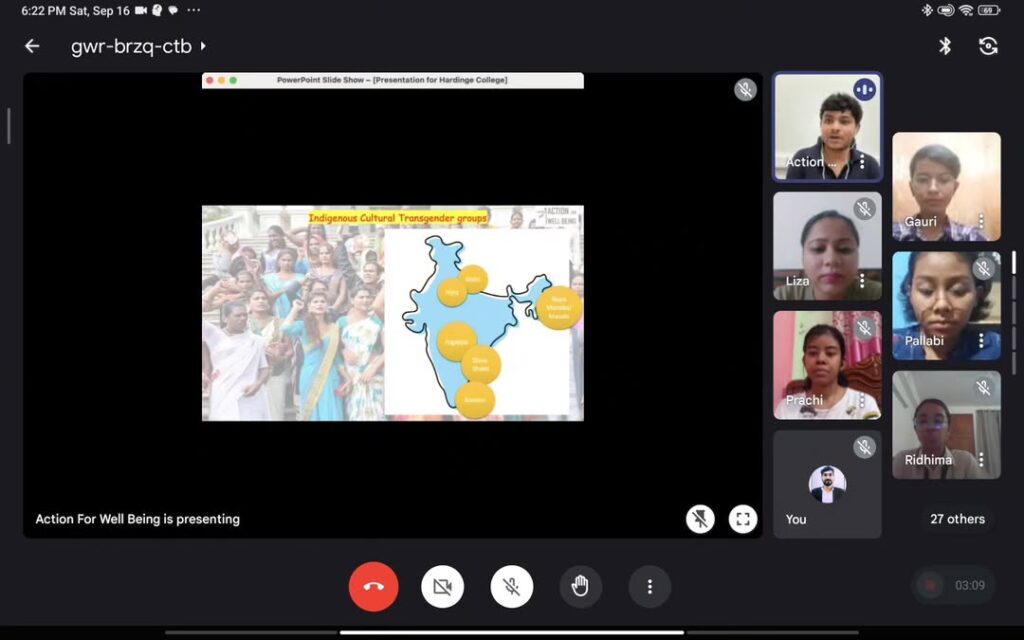
Task: Open the 27 others participants list
Action: tap(957, 519)
